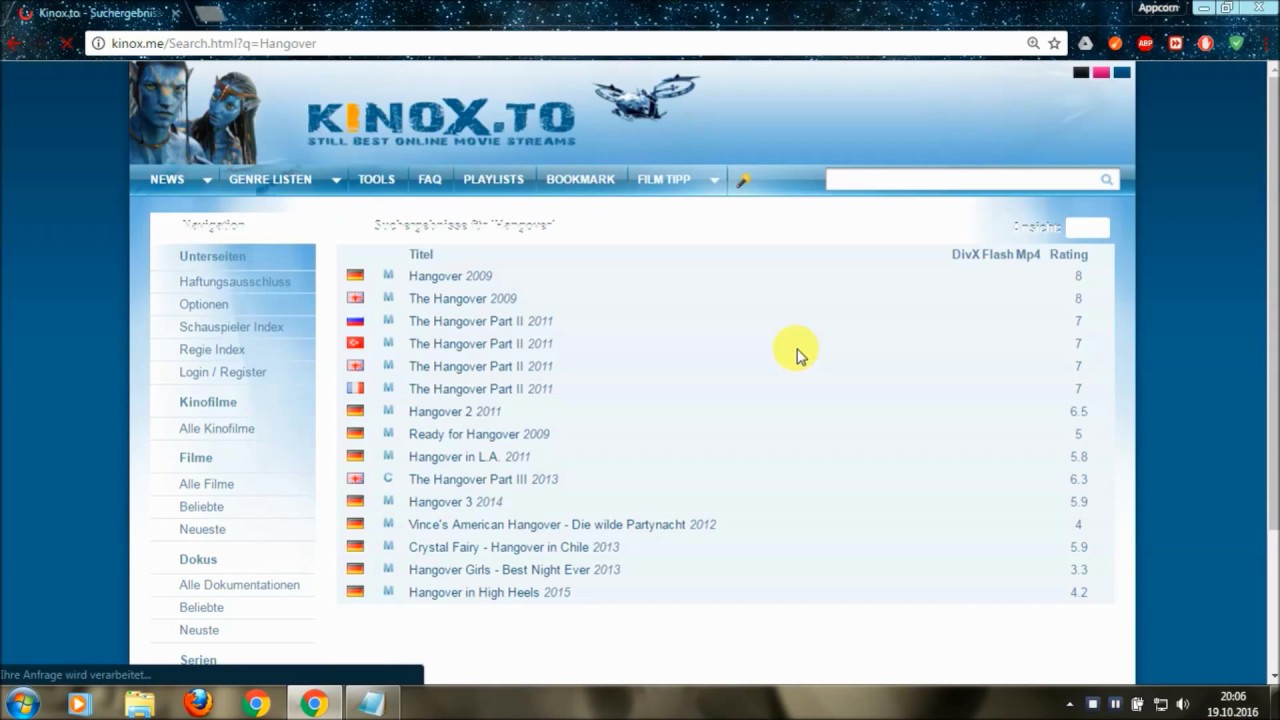Click the C icon beside The Hangover Part III

click(x=388, y=479)
